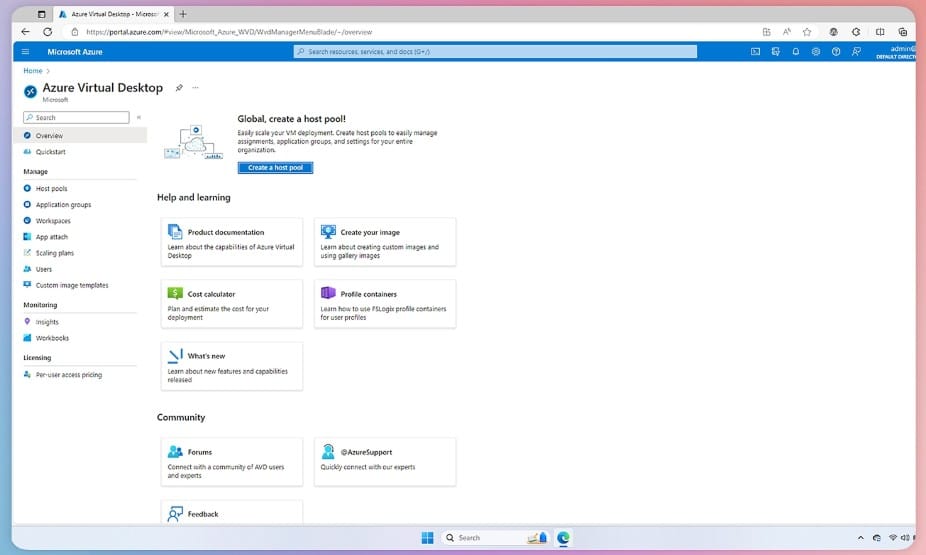The width and height of the screenshot is (926, 555).
Task: Open Microsoft Edge from the taskbar
Action: pyautogui.click(x=563, y=537)
